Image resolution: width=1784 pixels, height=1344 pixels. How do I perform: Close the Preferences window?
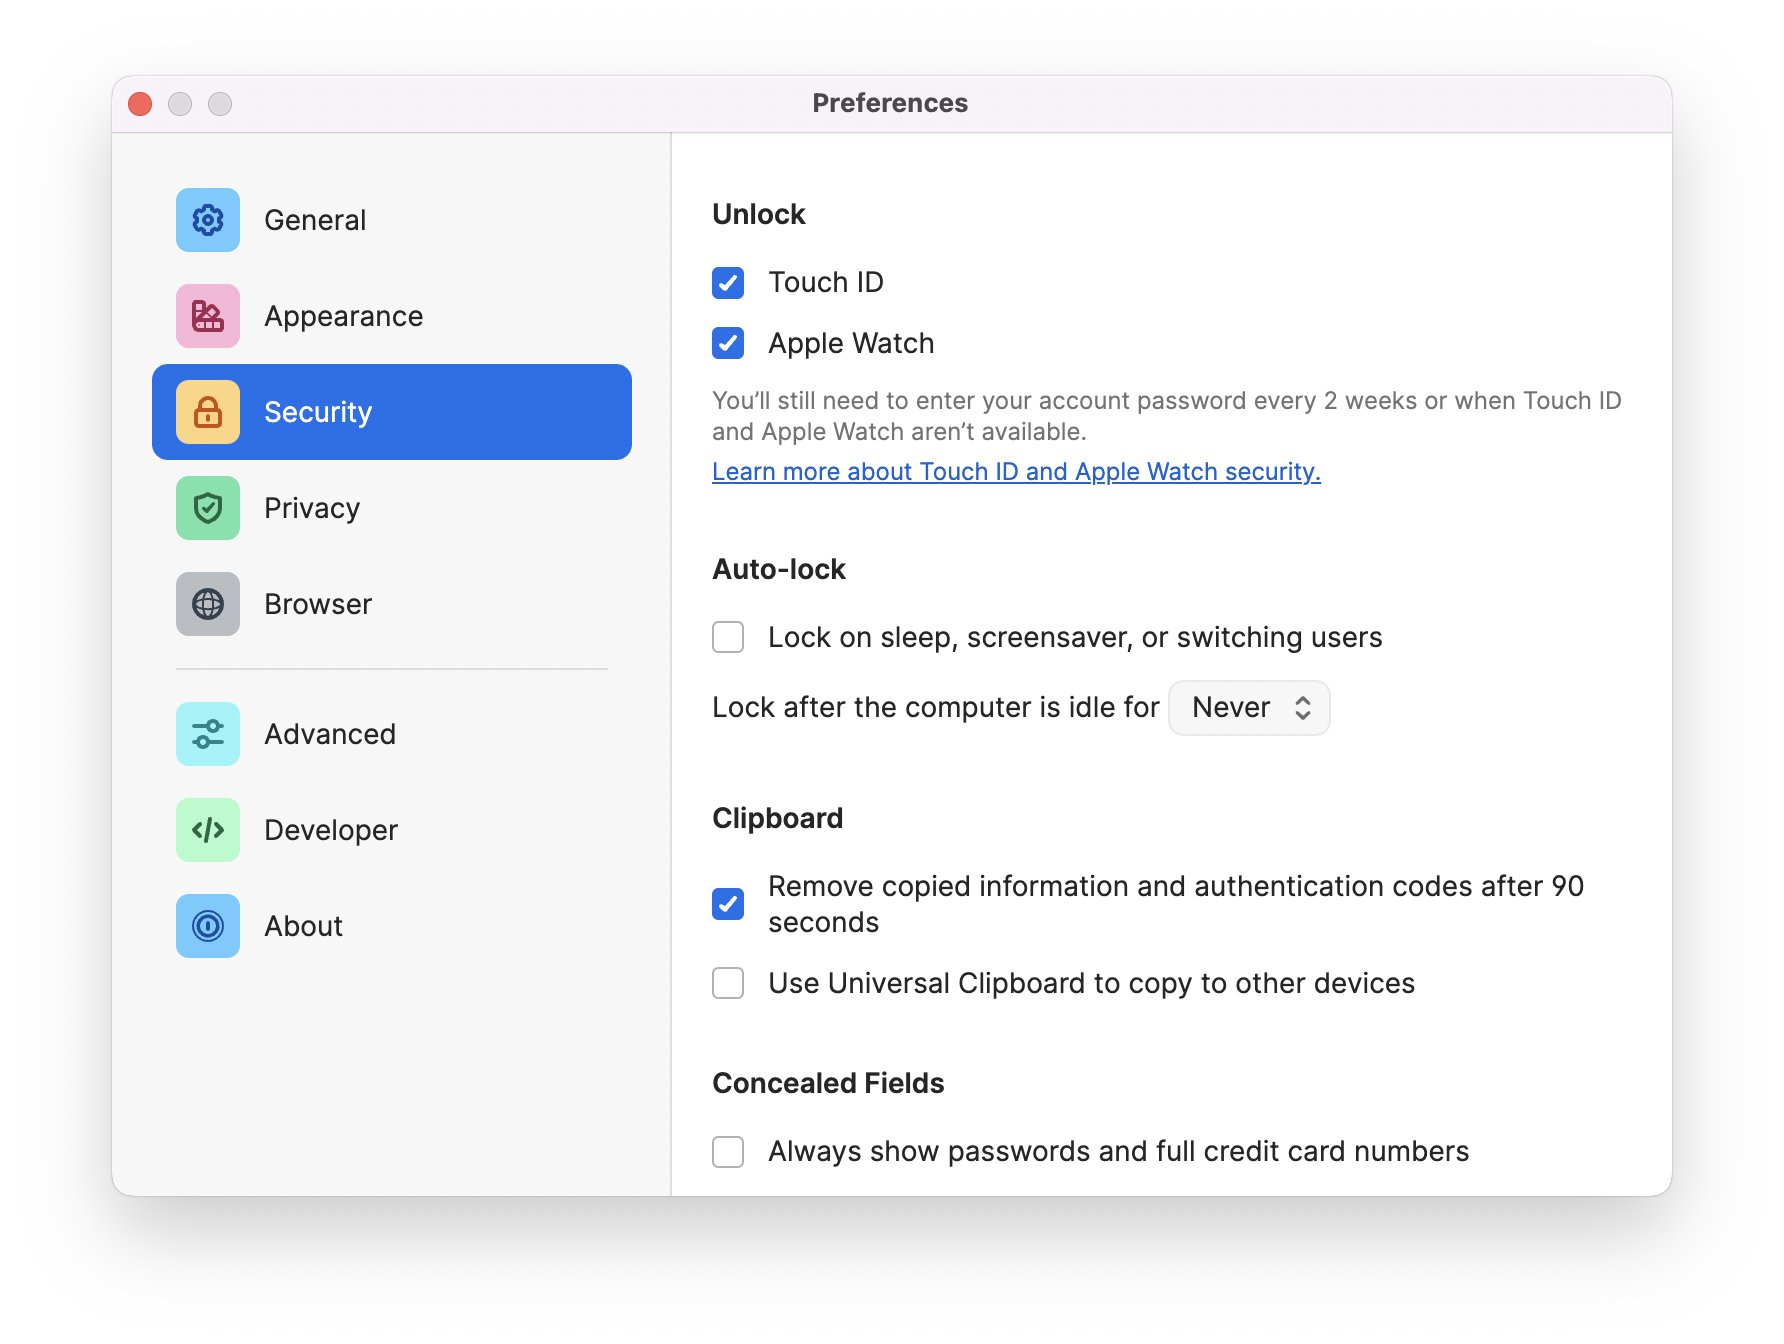point(140,104)
